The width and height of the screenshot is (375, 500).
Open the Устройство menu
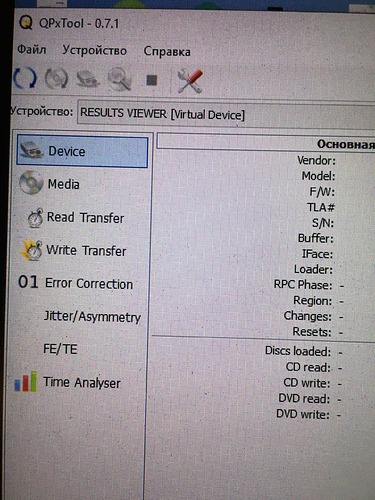(95, 50)
